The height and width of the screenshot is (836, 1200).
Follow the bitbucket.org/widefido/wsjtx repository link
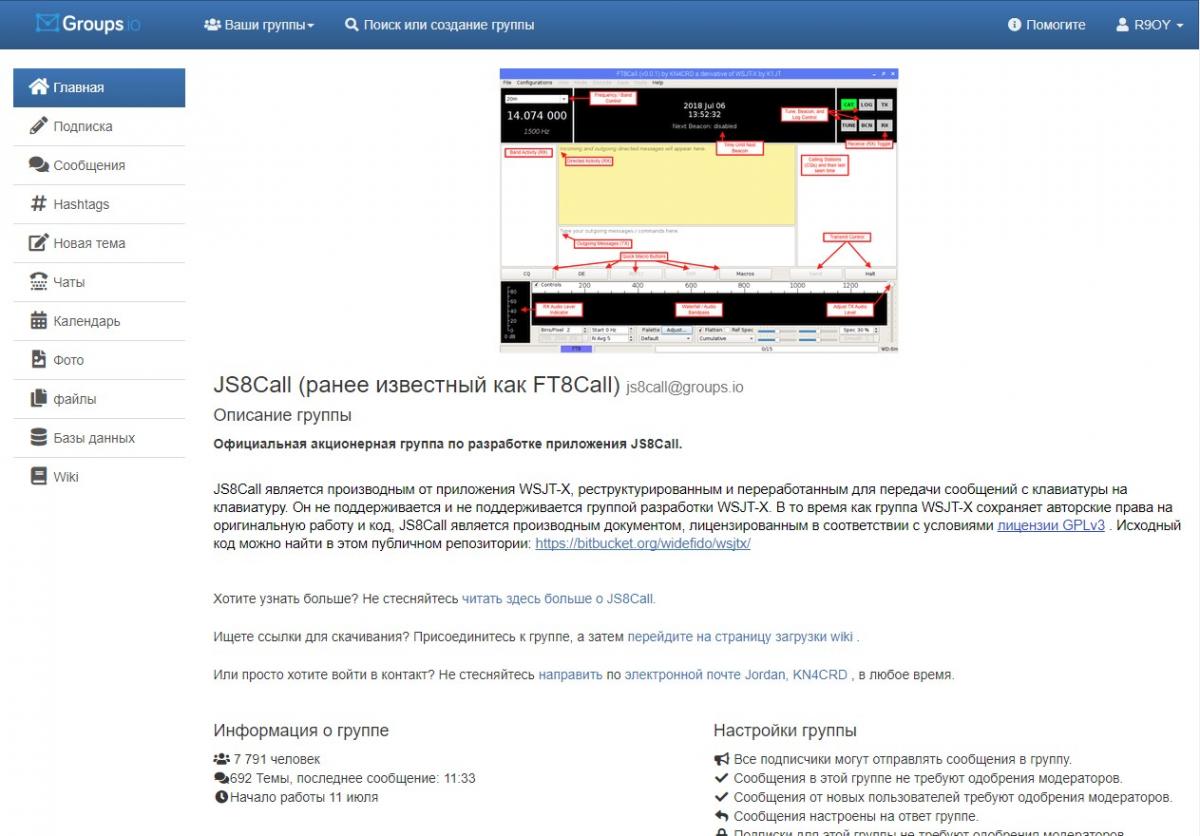click(x=642, y=543)
